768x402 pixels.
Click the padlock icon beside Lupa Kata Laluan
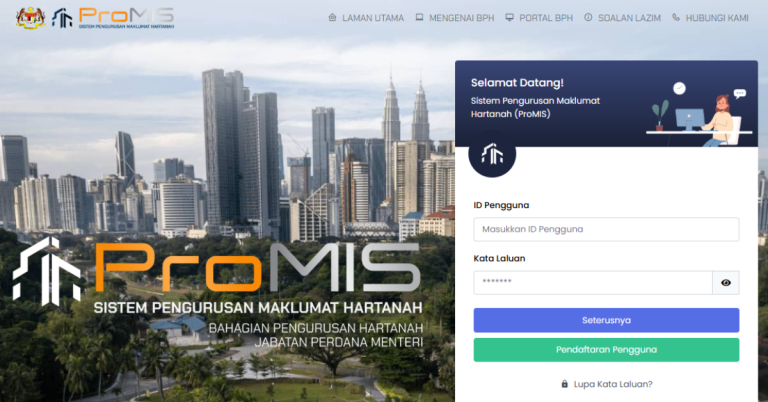click(565, 384)
